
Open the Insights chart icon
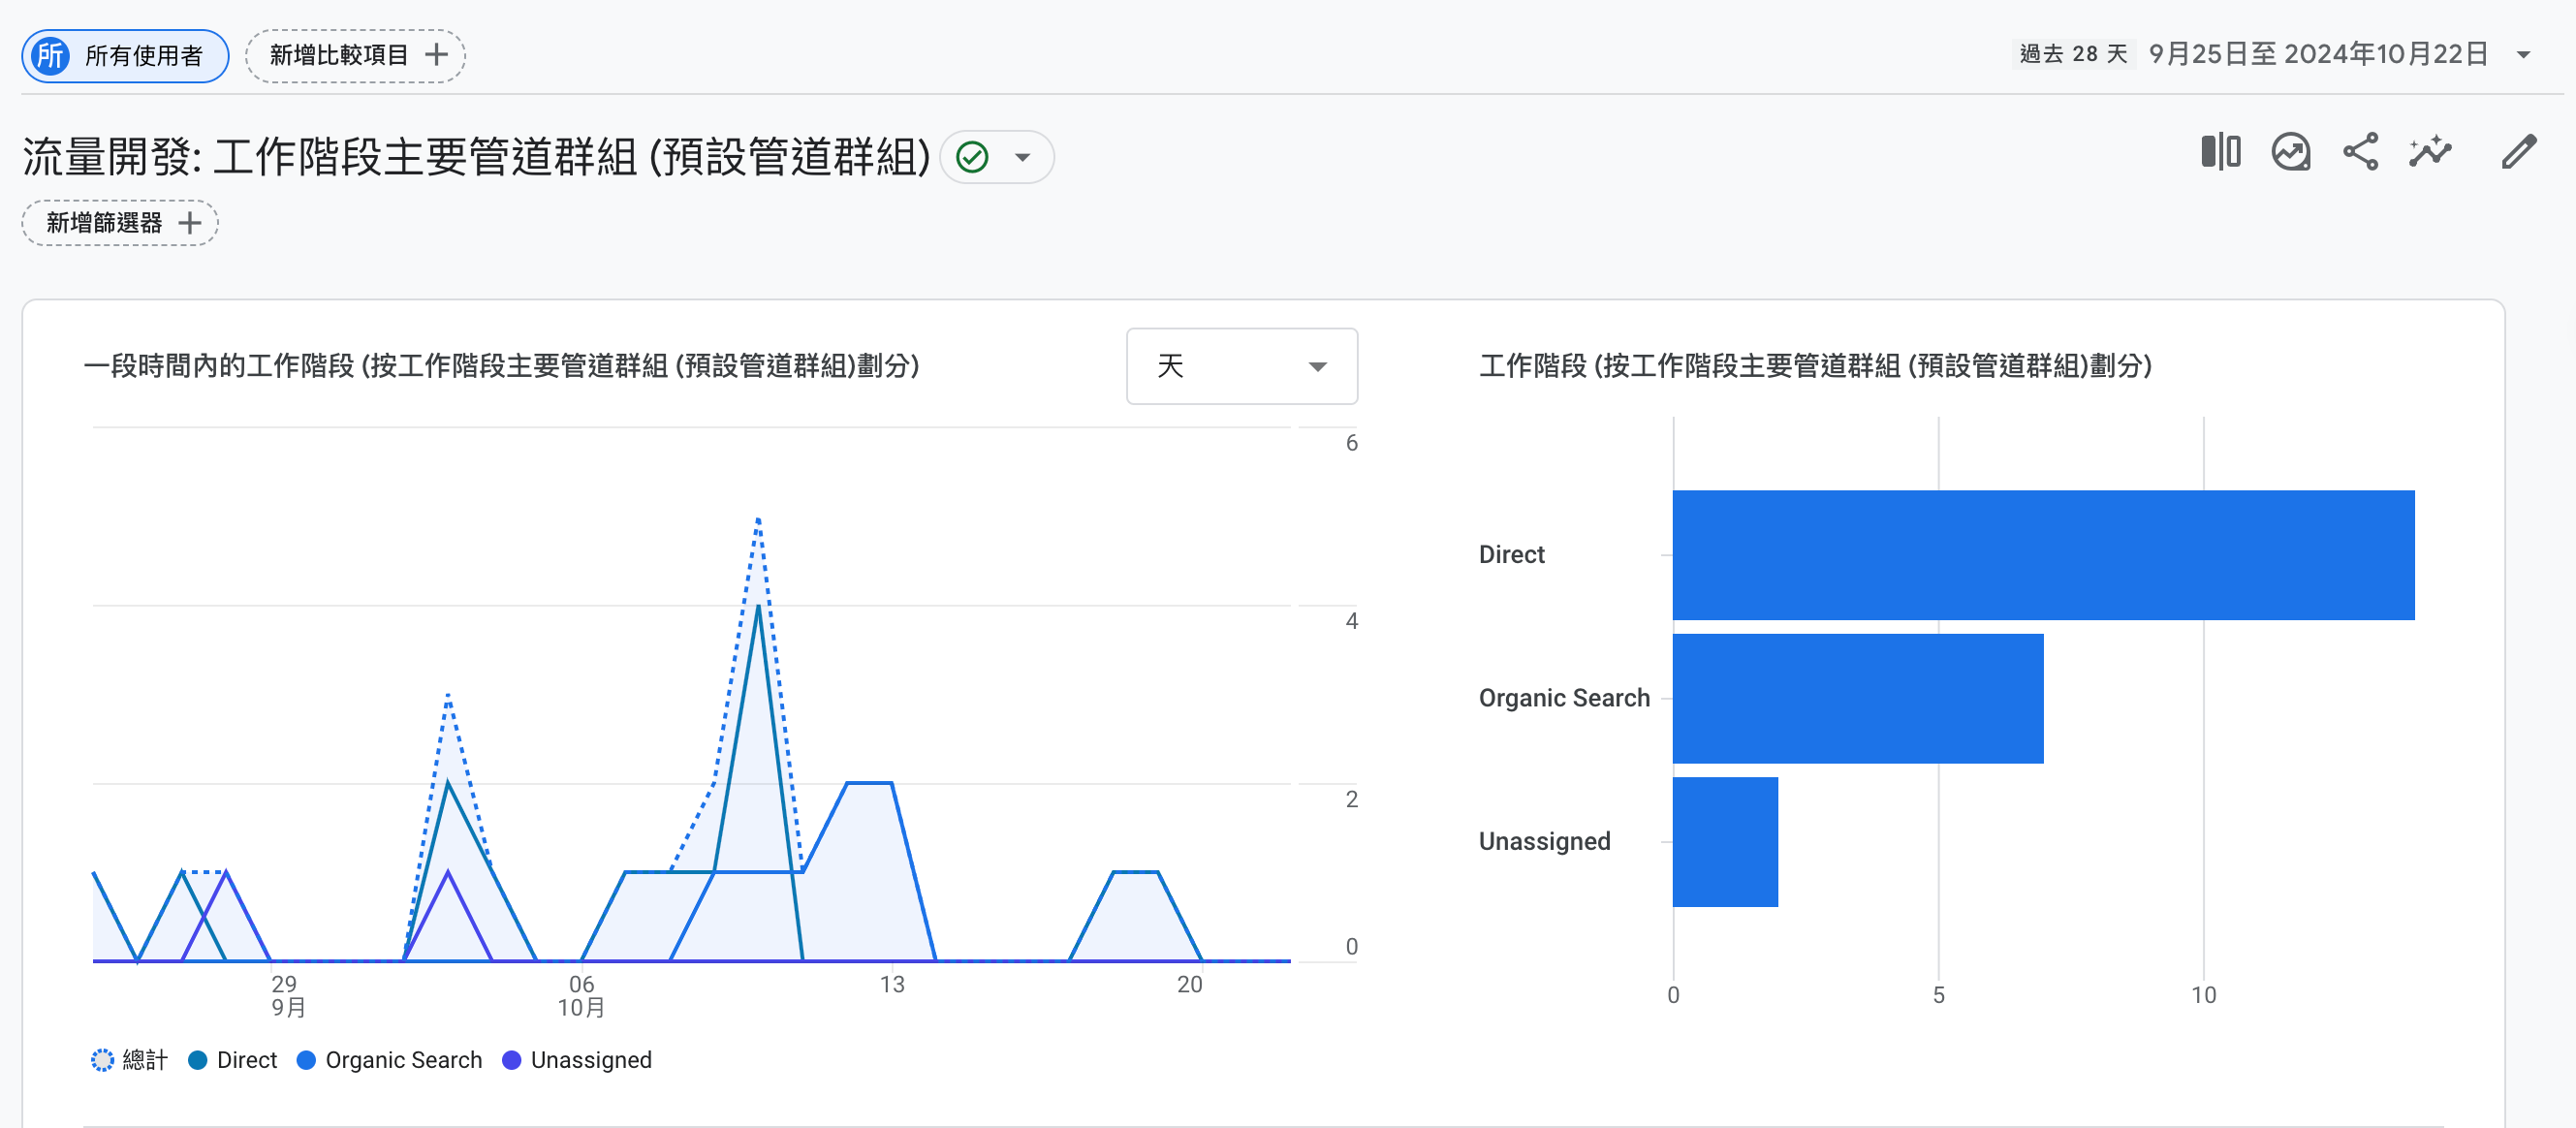(x=2290, y=152)
